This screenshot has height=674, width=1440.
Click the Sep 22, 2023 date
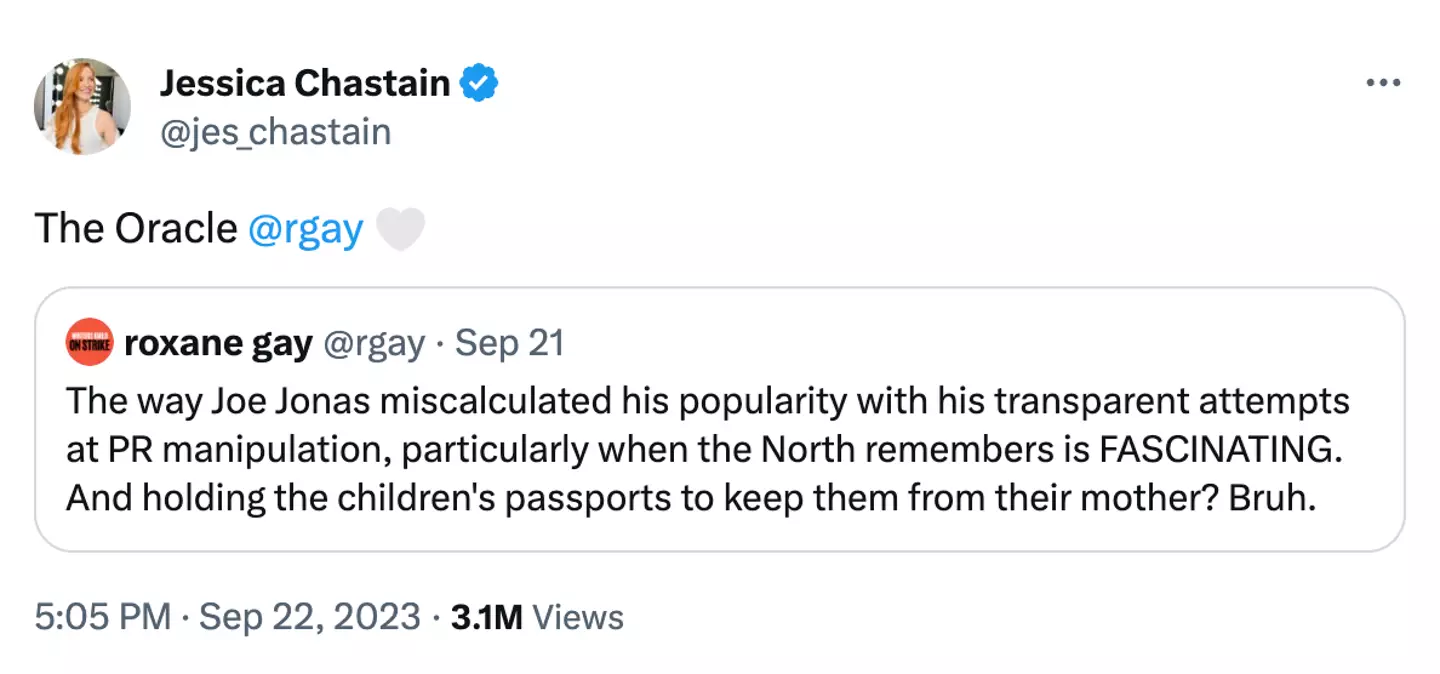point(310,617)
